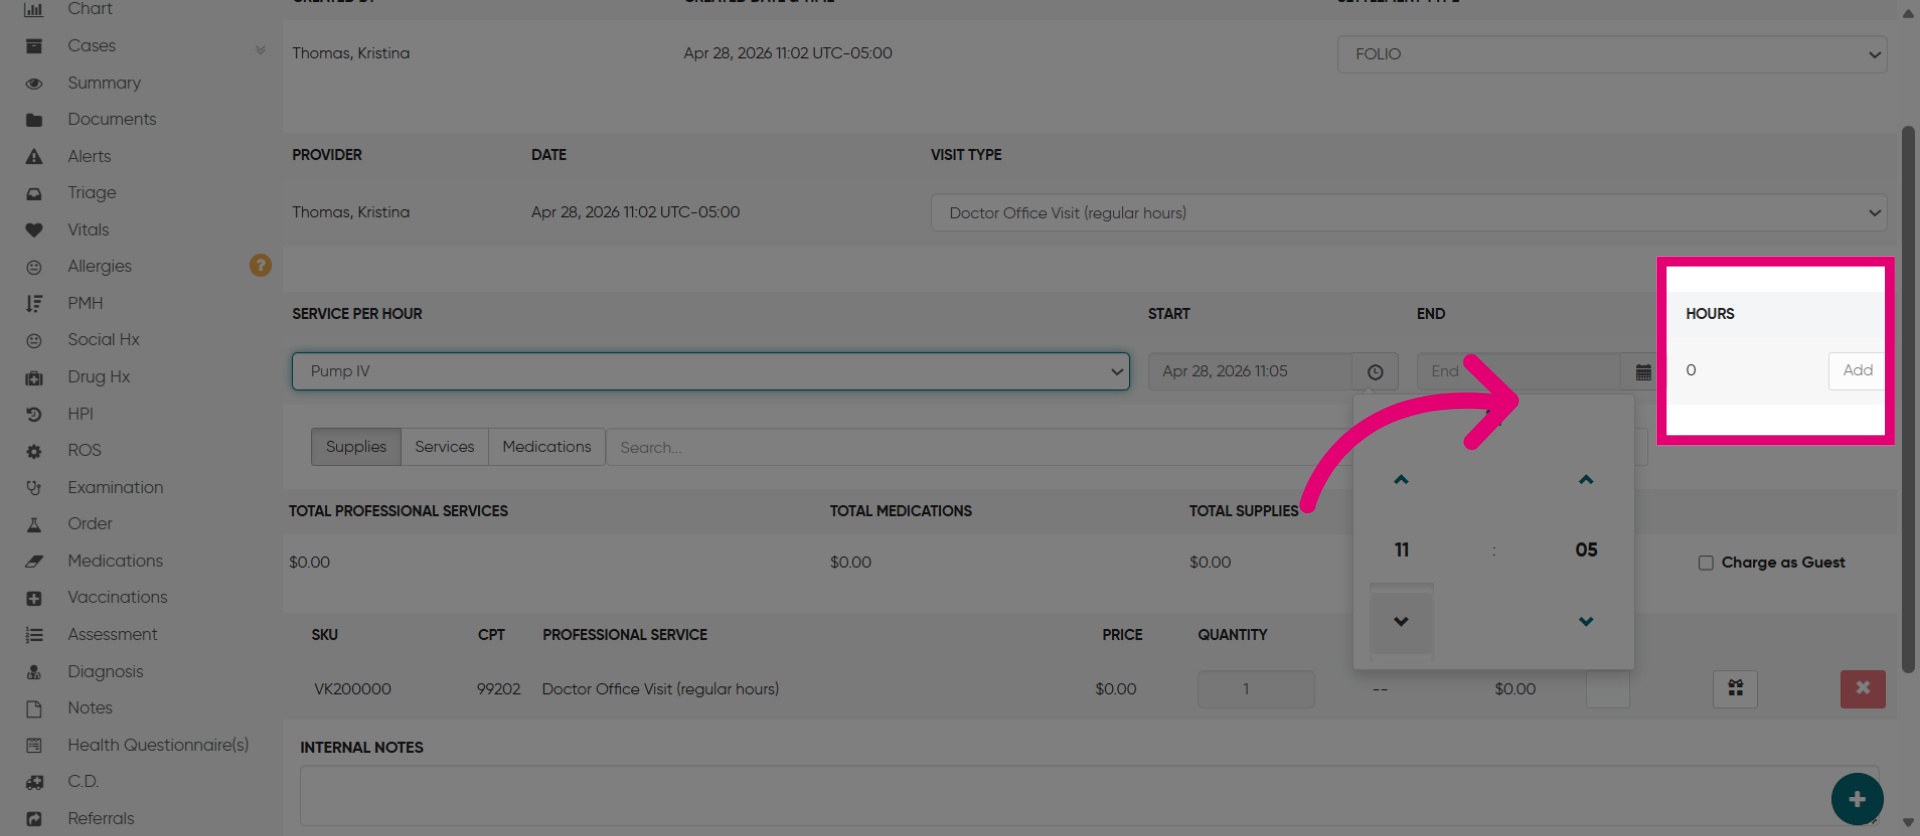Open the End date calendar icon
The width and height of the screenshot is (1920, 836).
pyautogui.click(x=1643, y=371)
